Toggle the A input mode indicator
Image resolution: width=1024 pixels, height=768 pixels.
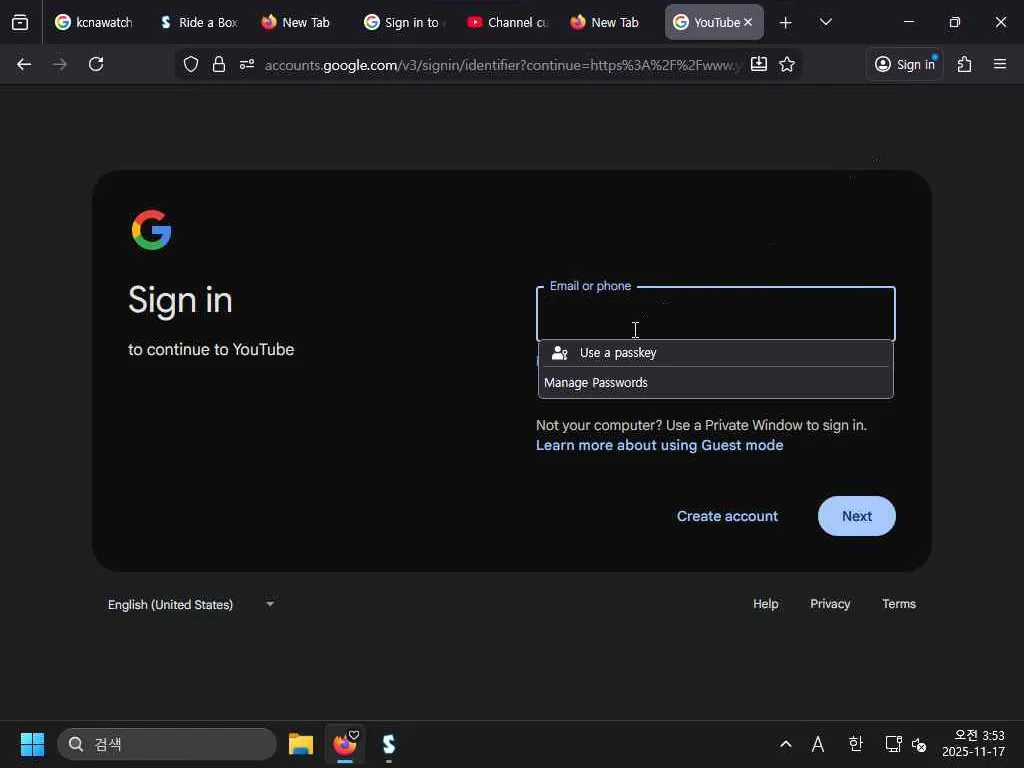(x=818, y=744)
